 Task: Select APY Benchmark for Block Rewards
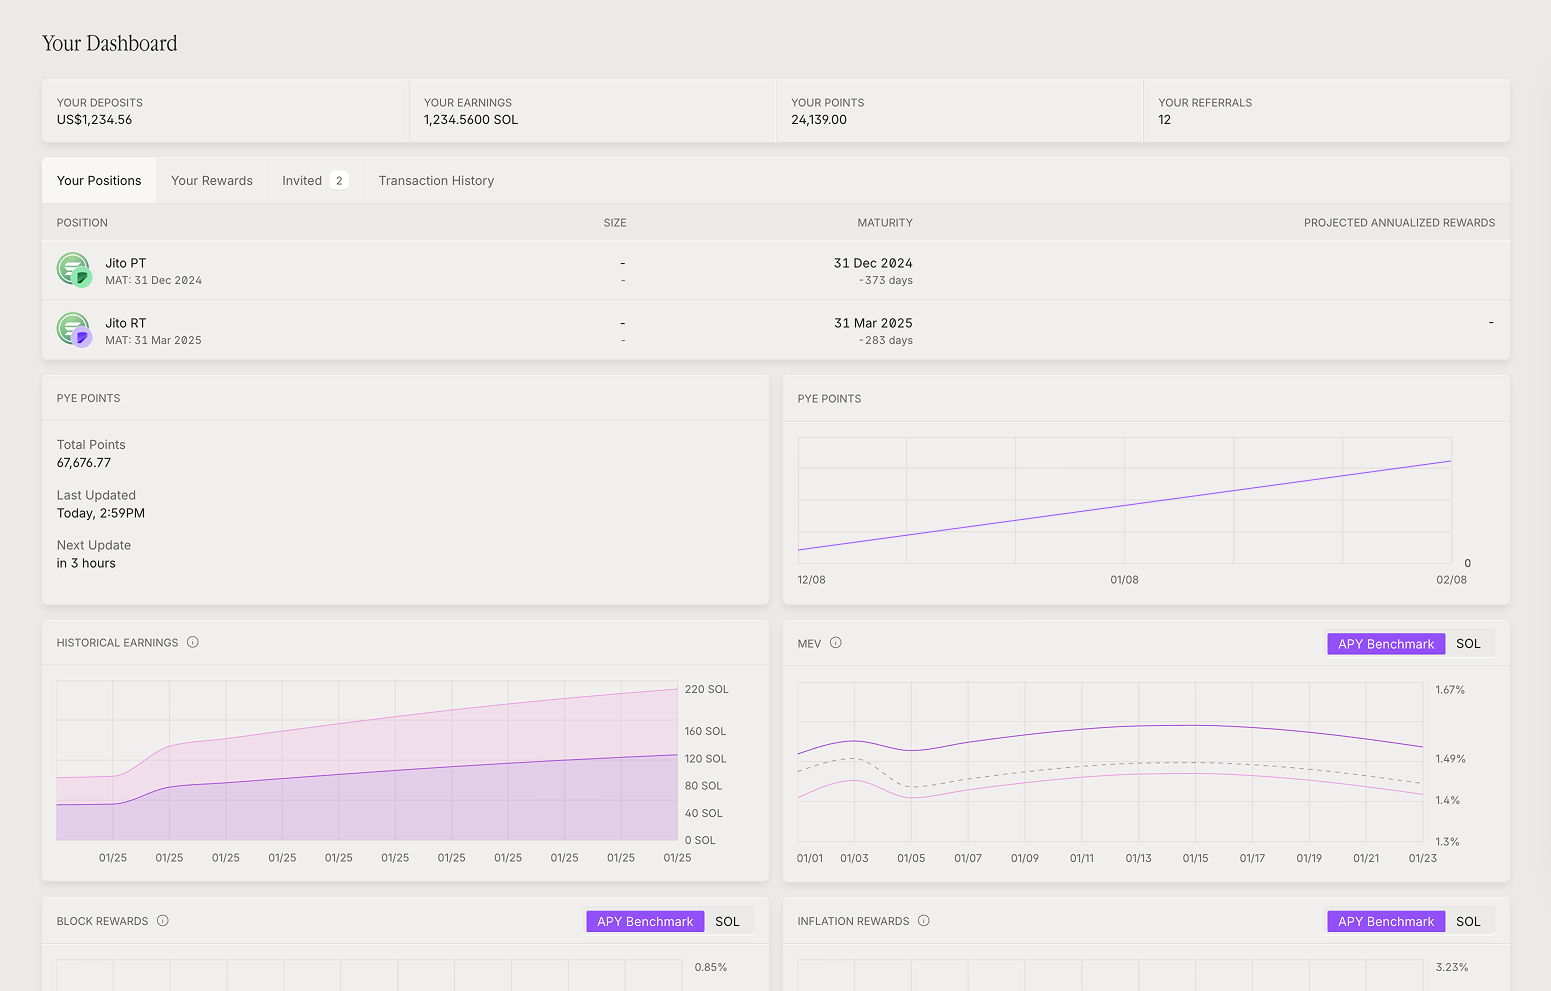click(645, 922)
